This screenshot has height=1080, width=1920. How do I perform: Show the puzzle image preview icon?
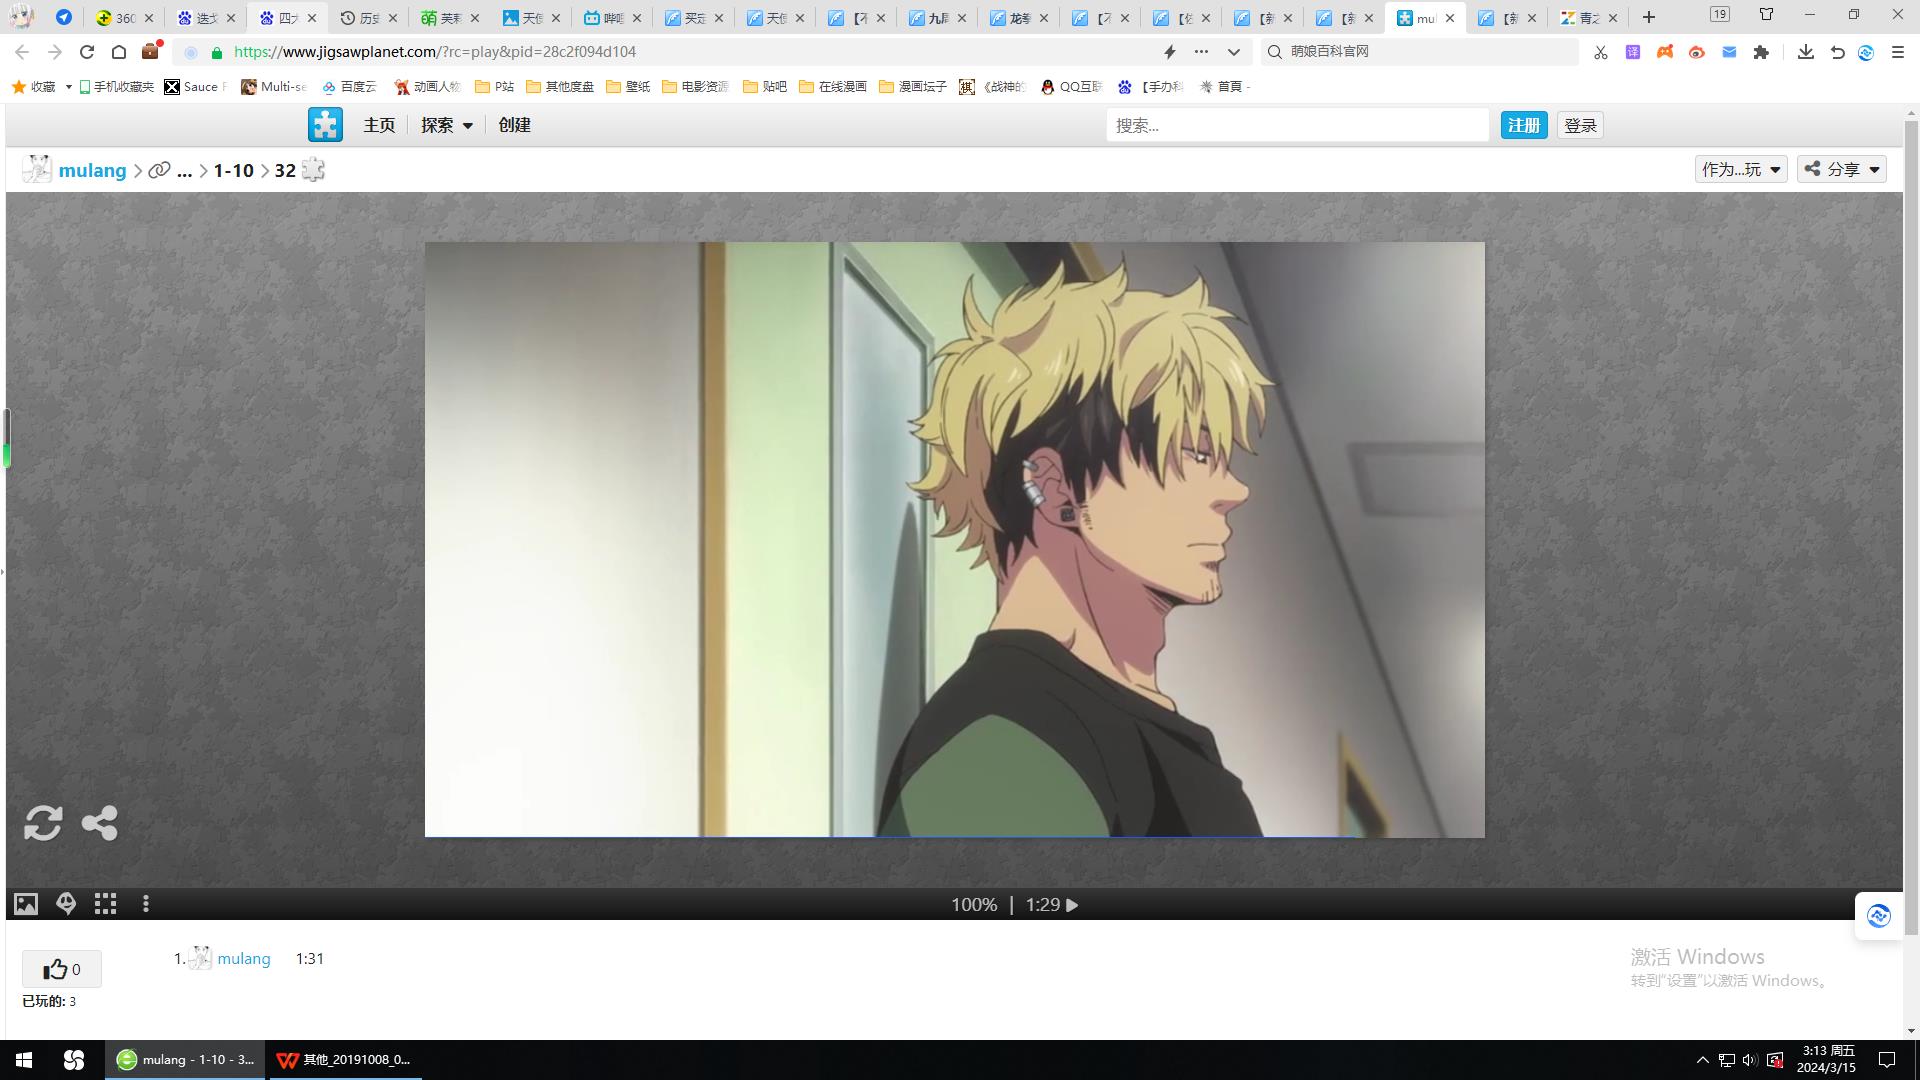point(26,904)
